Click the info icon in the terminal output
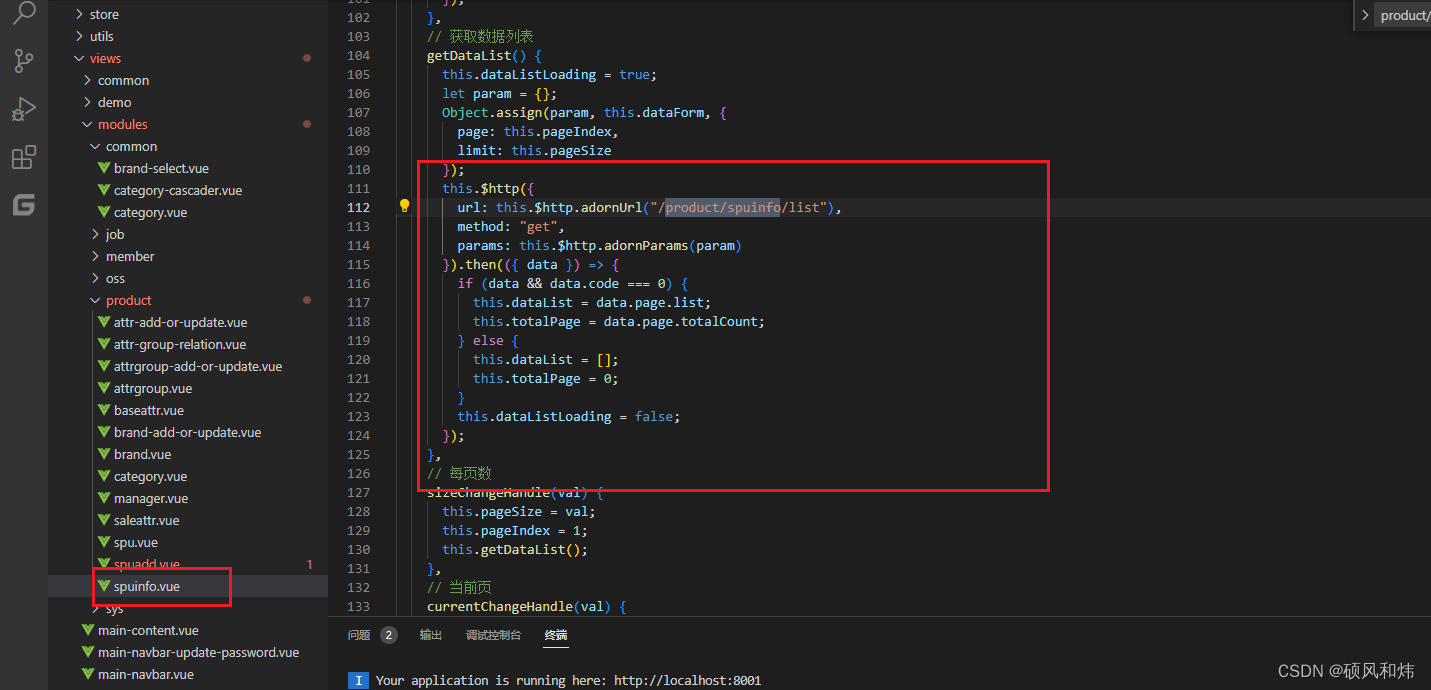Viewport: 1431px width, 690px height. tap(357, 680)
